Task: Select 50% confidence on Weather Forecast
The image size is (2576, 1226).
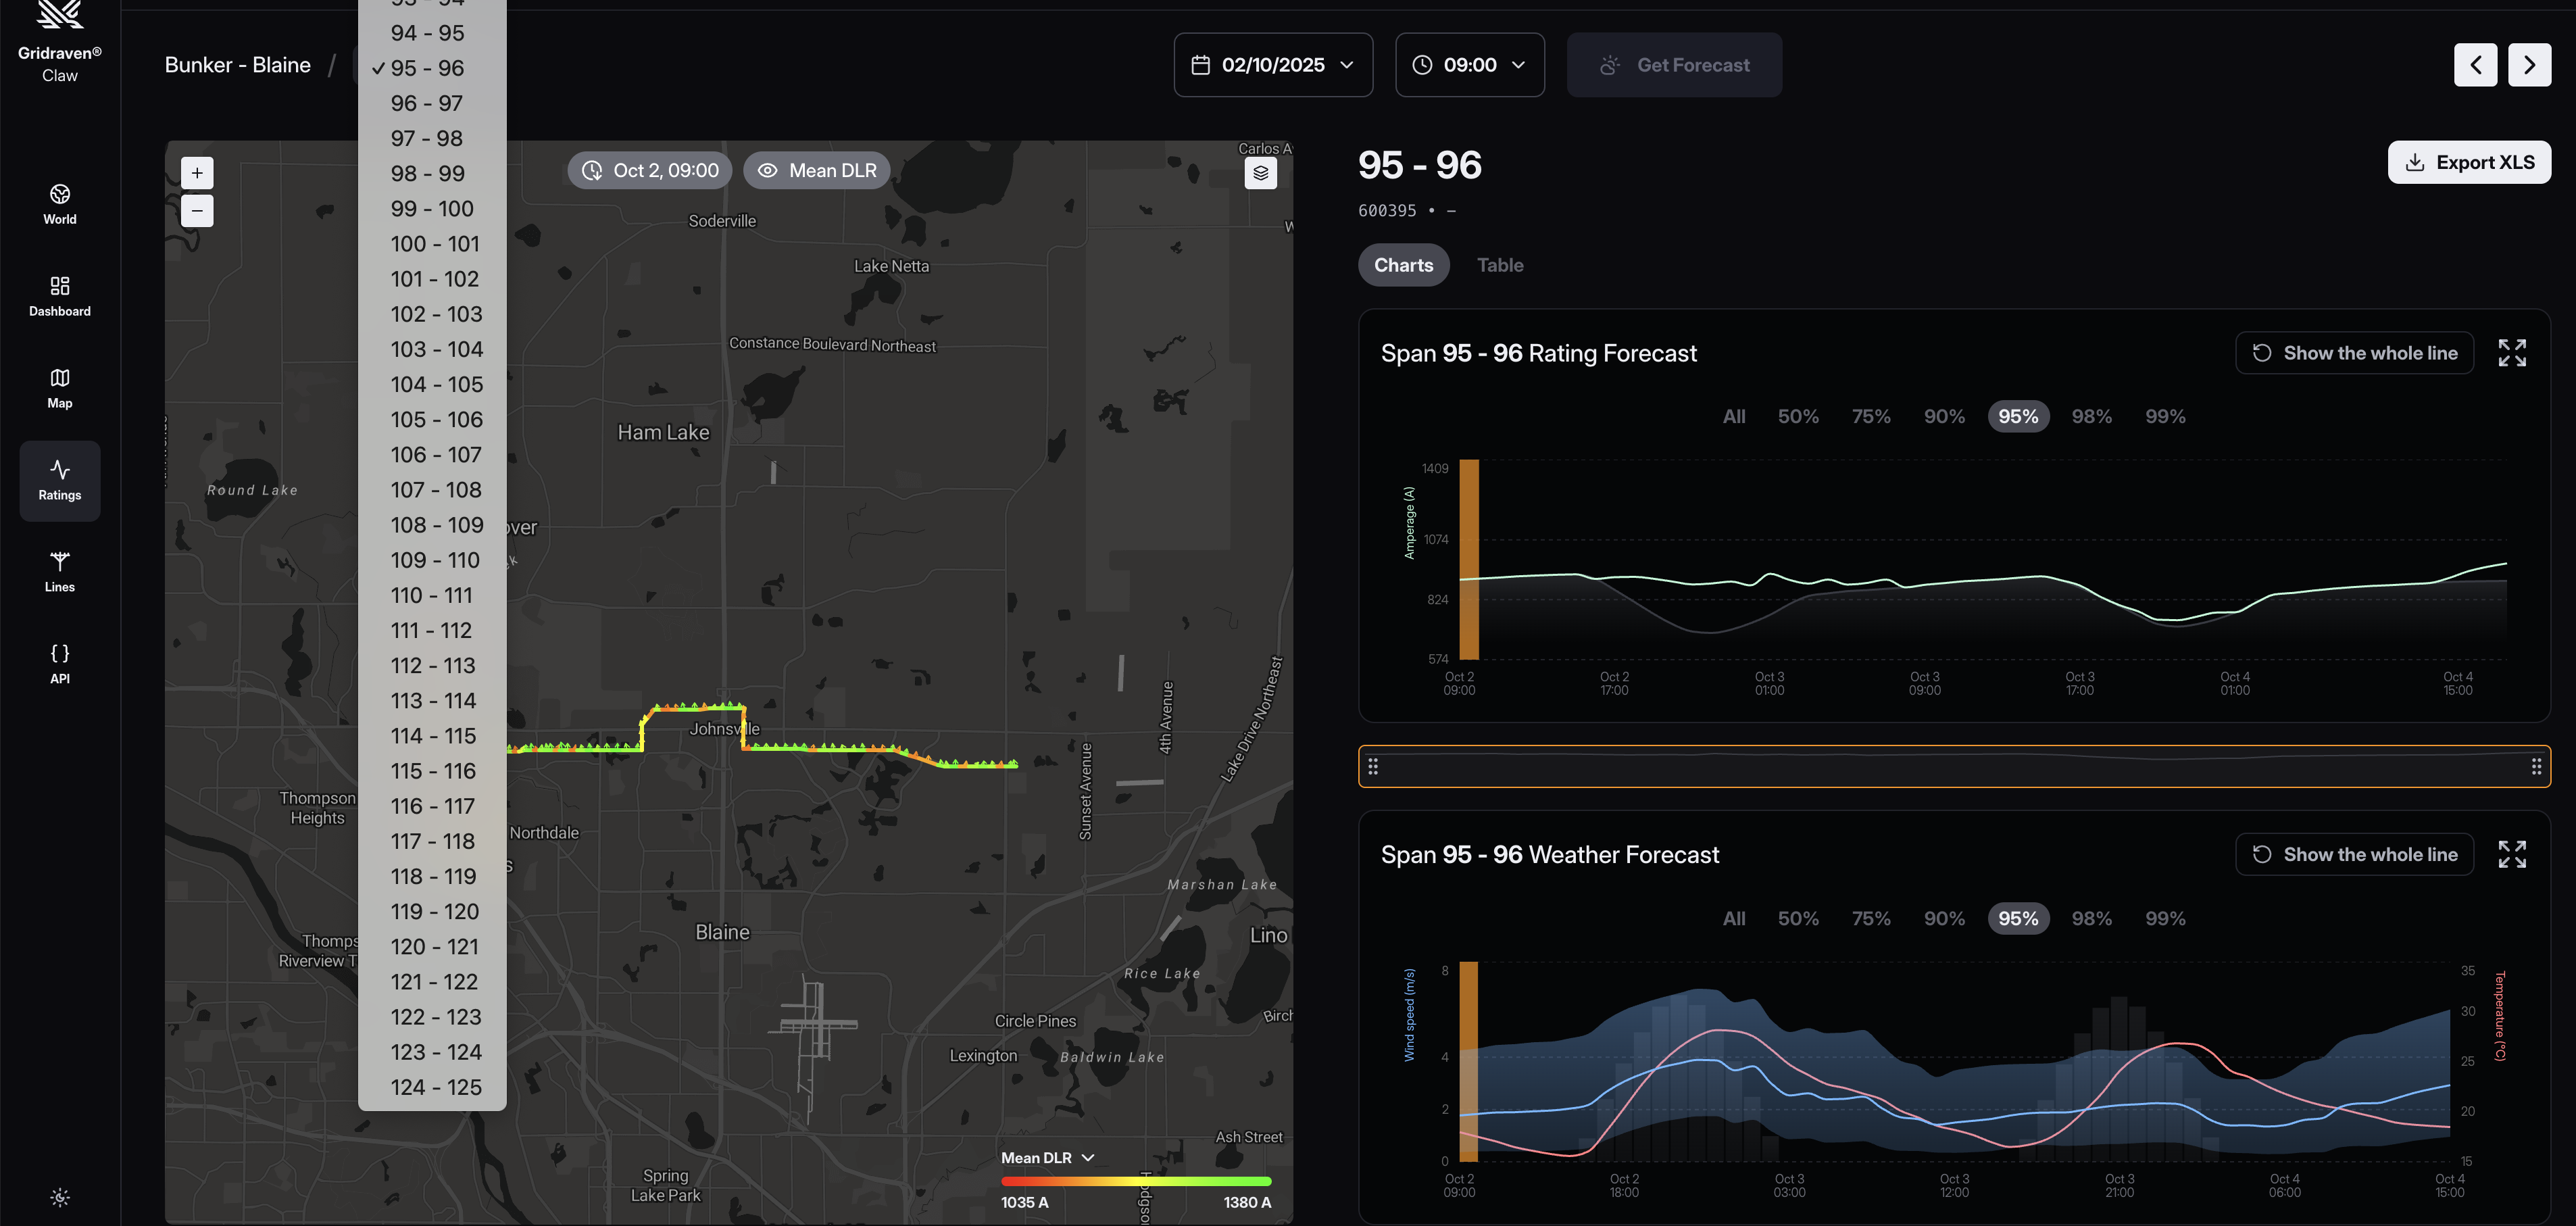Action: (x=1797, y=918)
